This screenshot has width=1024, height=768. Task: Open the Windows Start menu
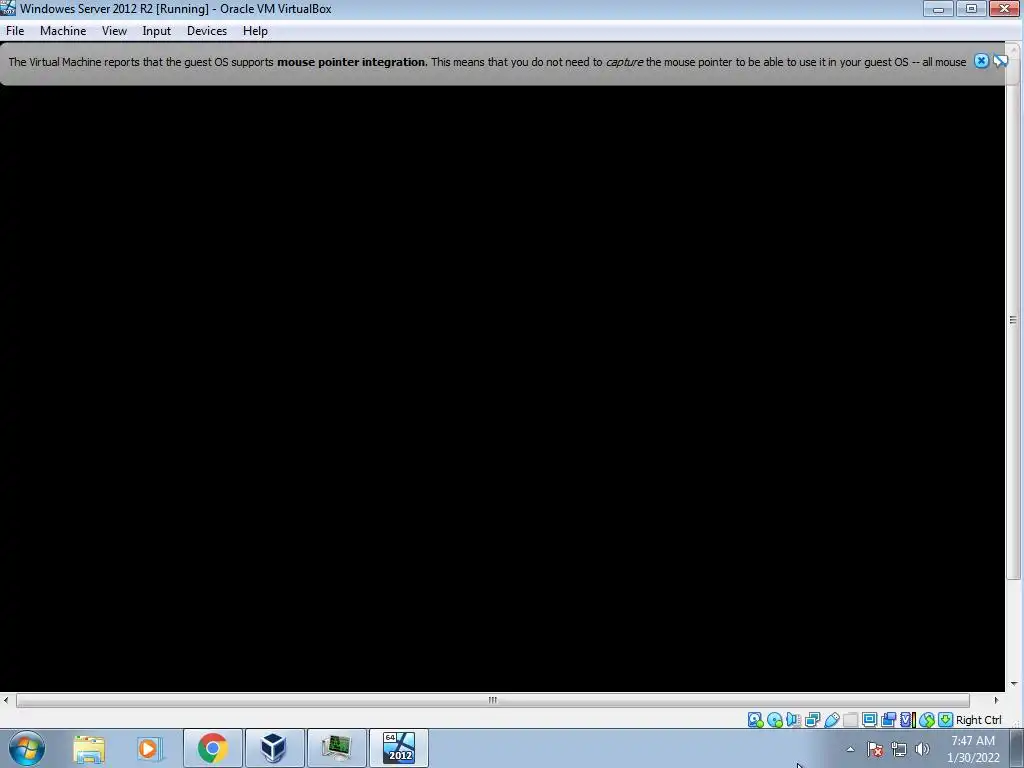[27, 748]
